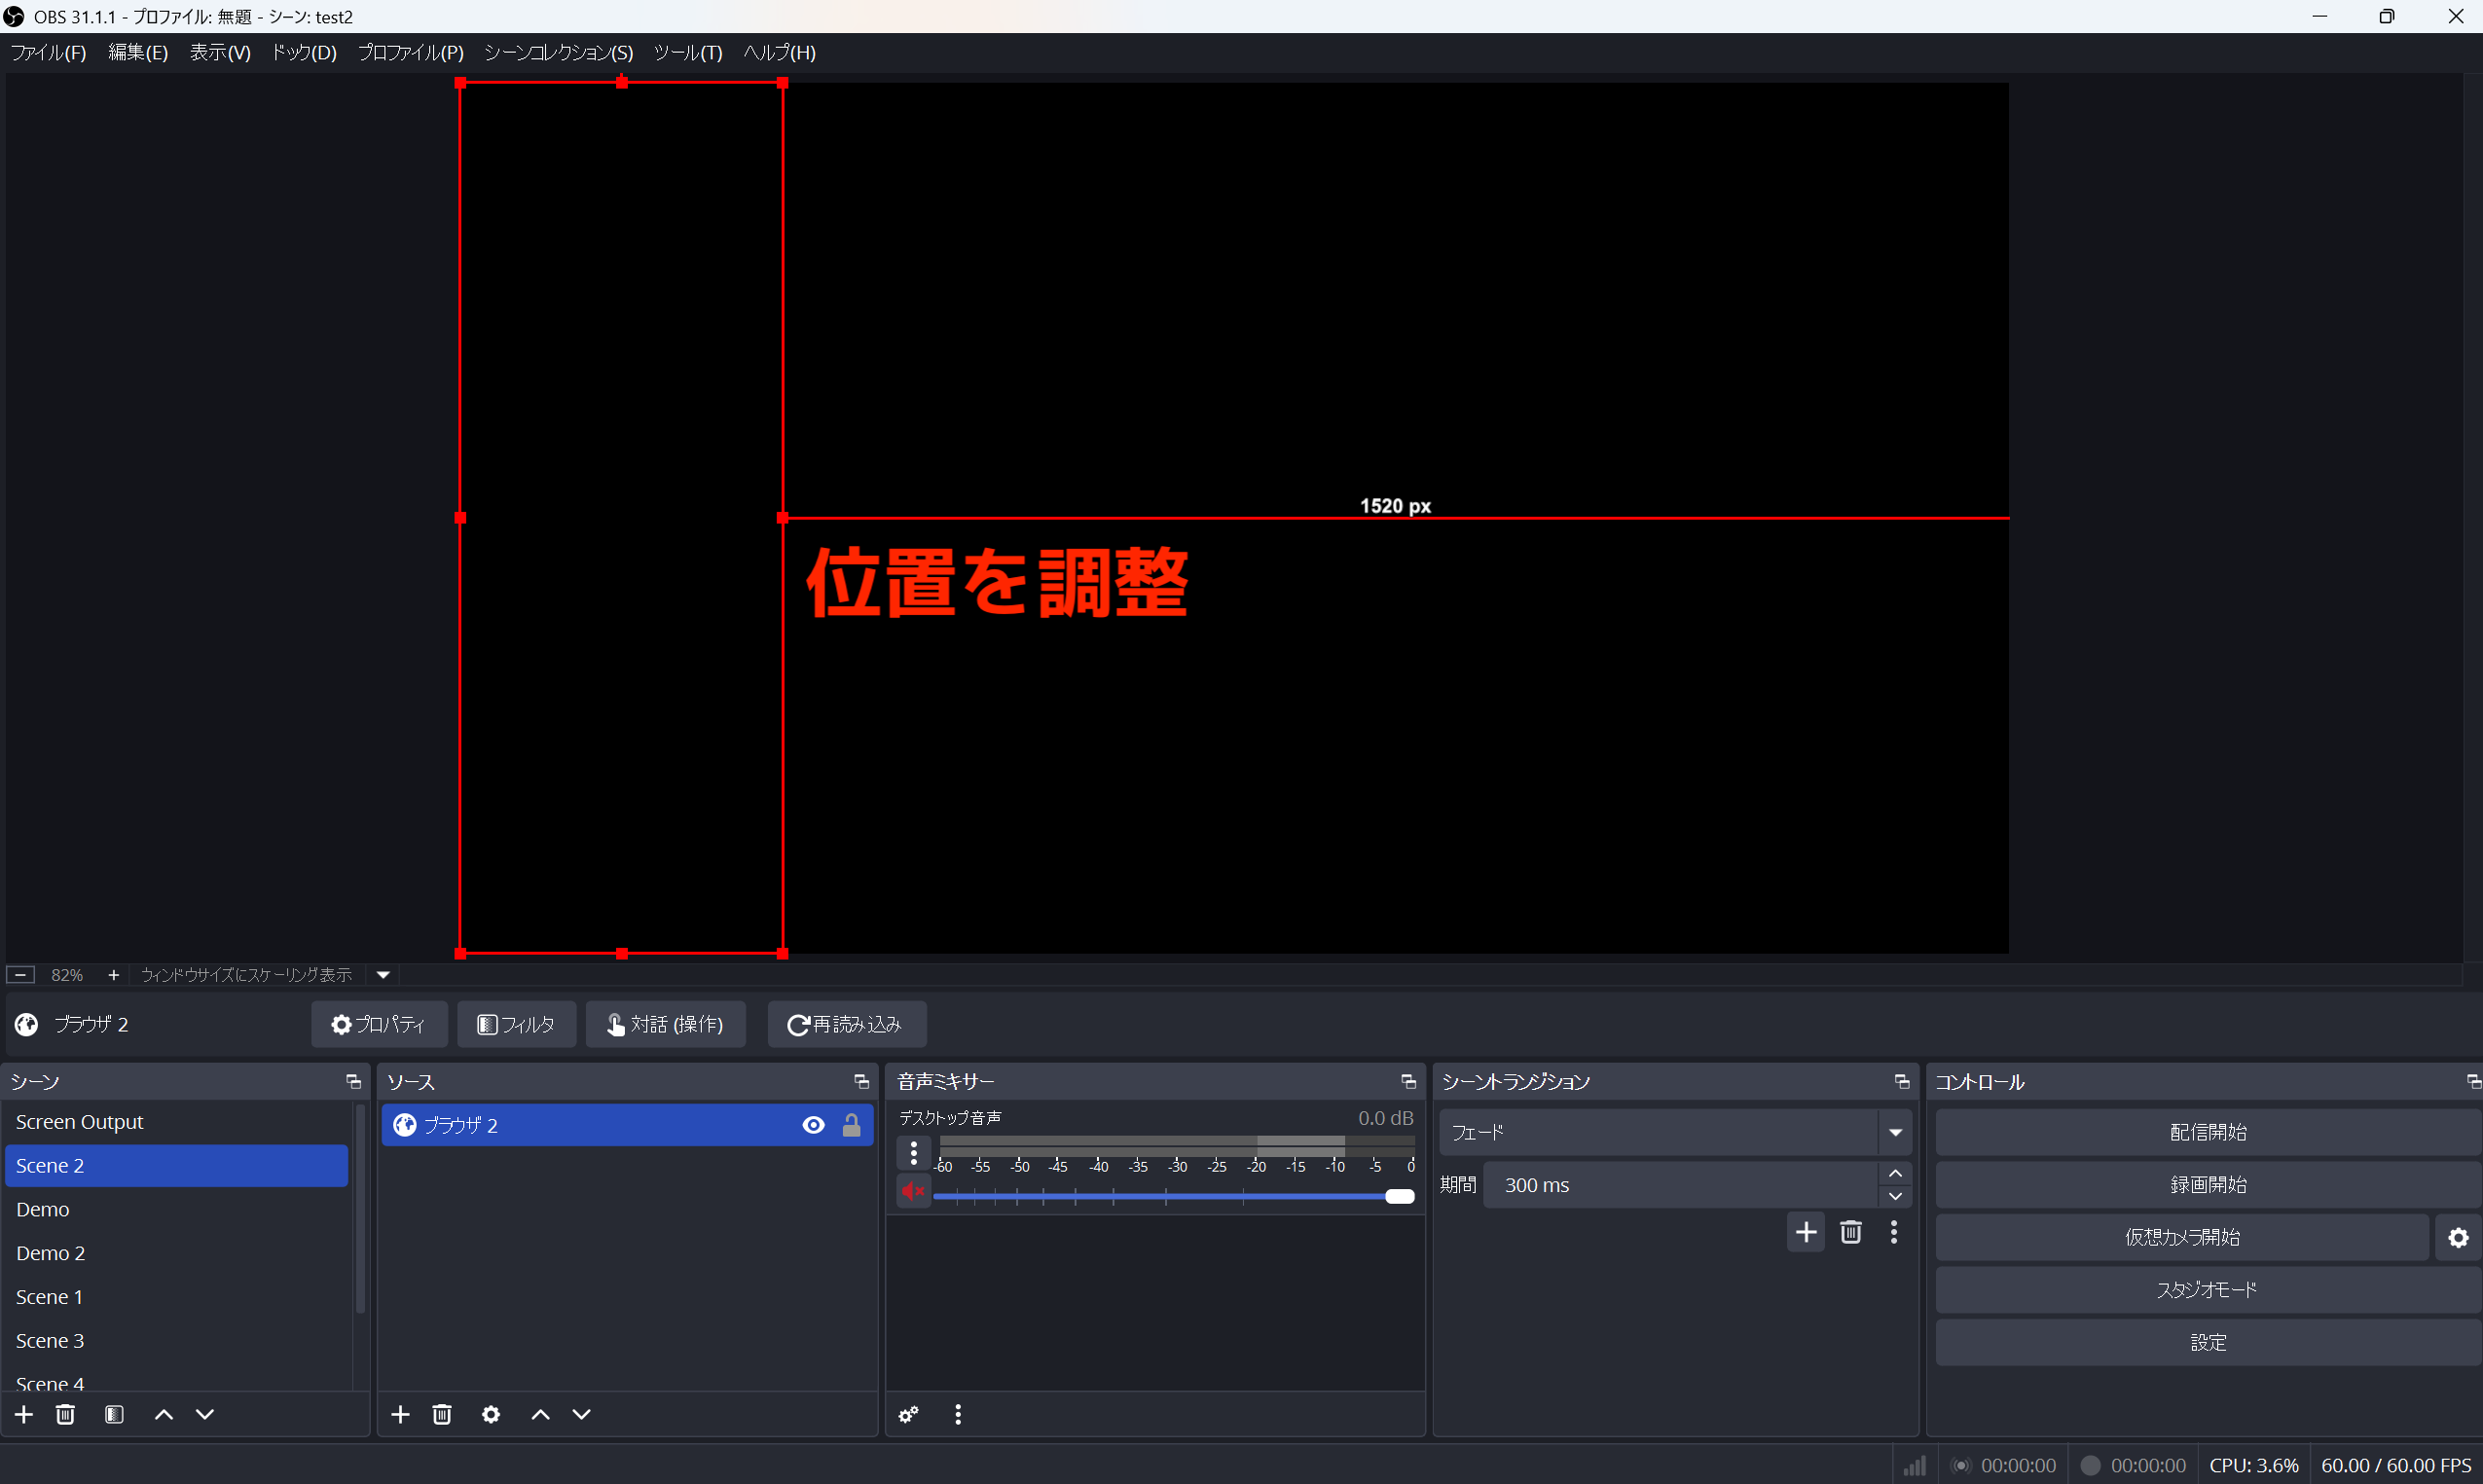Viewport: 2483px width, 1484px height.
Task: Start the virtual camera with 仮想カメラ開始
Action: 2182,1238
